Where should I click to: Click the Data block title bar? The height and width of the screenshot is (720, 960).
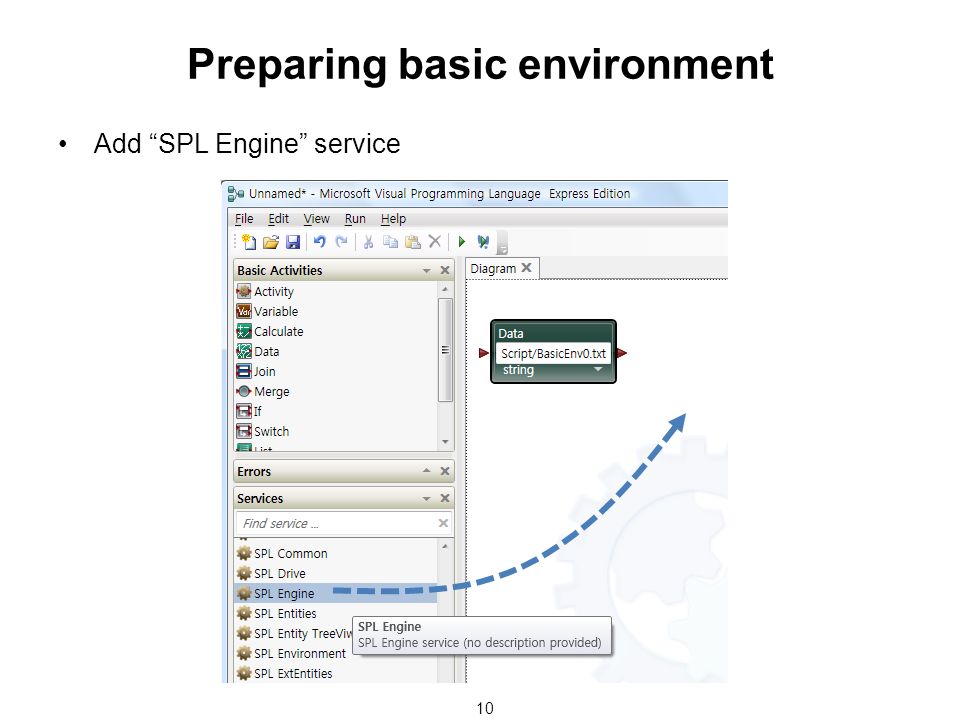553,333
